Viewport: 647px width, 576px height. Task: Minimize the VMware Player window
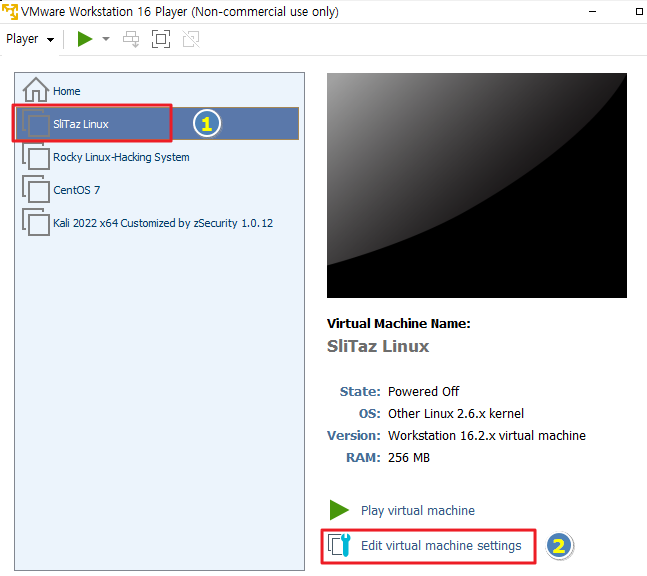(x=593, y=12)
